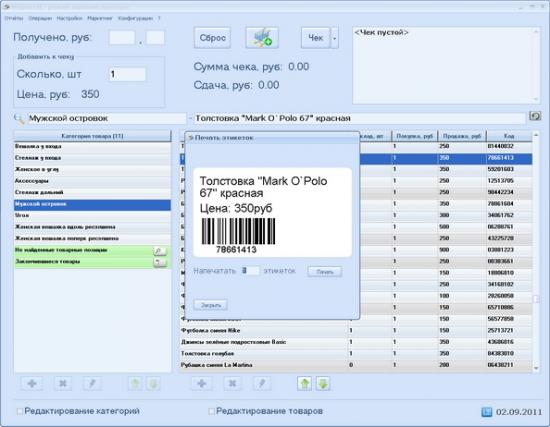Screen dimensions: 550x427
Task: Click the receipt box scrollbar down arrow
Action: click(536, 100)
